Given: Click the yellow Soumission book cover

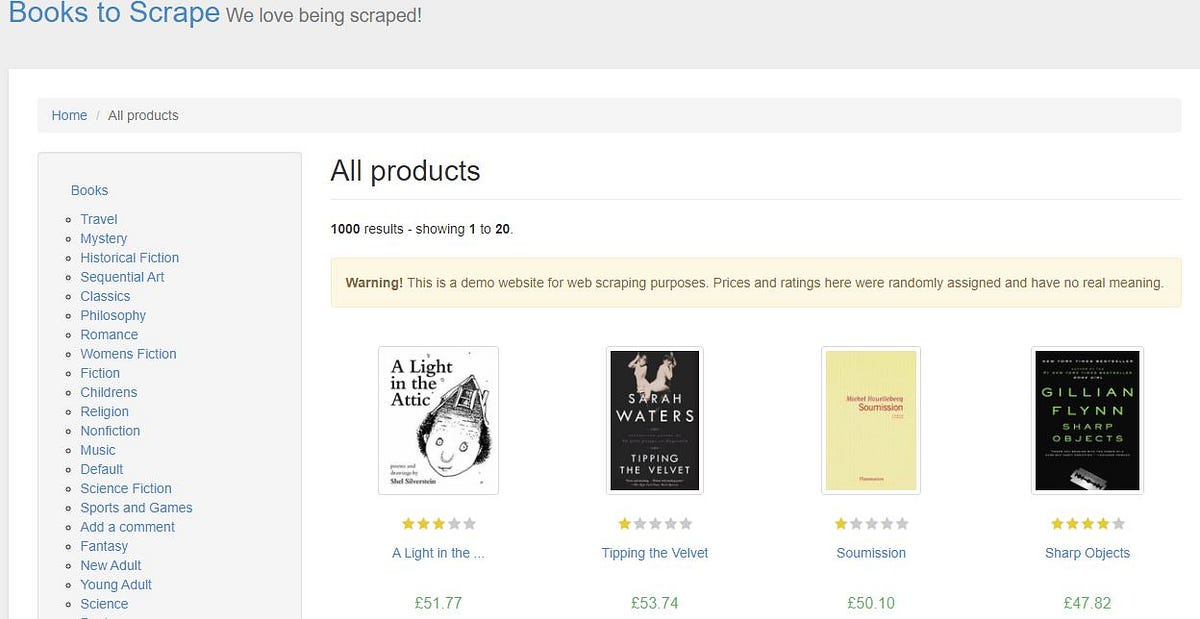Looking at the screenshot, I should pos(870,420).
